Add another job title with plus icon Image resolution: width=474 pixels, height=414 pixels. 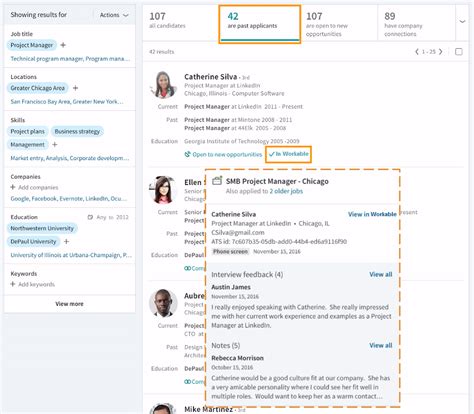pos(63,45)
